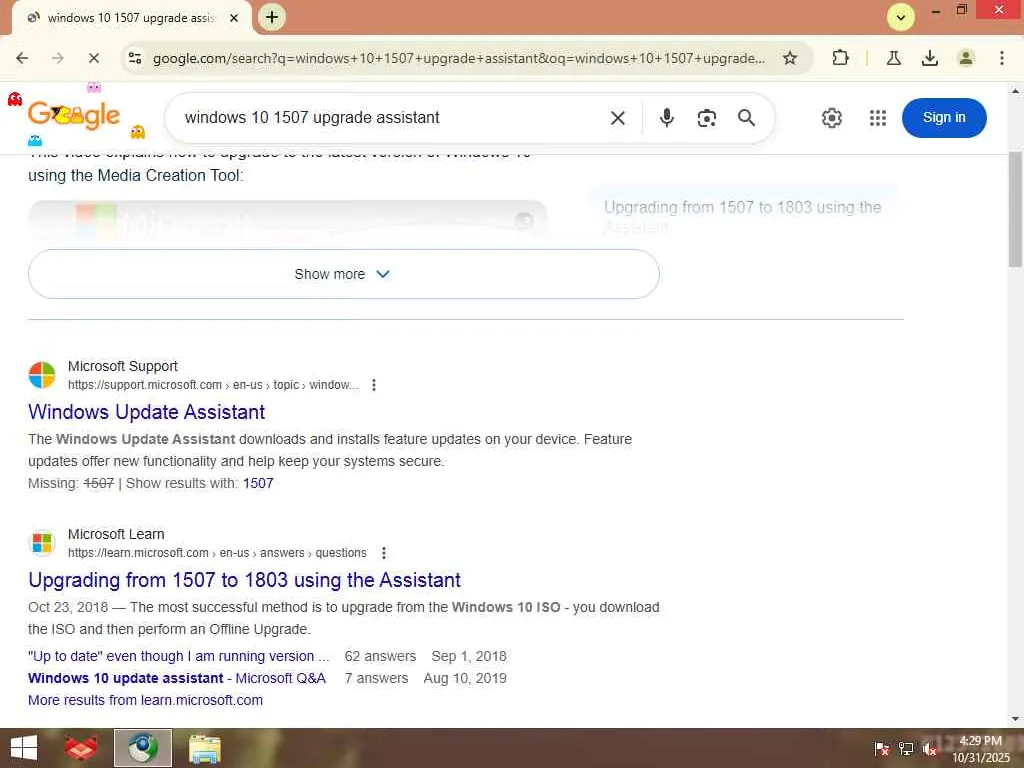Click the "7 answers" text
This screenshot has width=1024, height=768.
[x=376, y=679]
